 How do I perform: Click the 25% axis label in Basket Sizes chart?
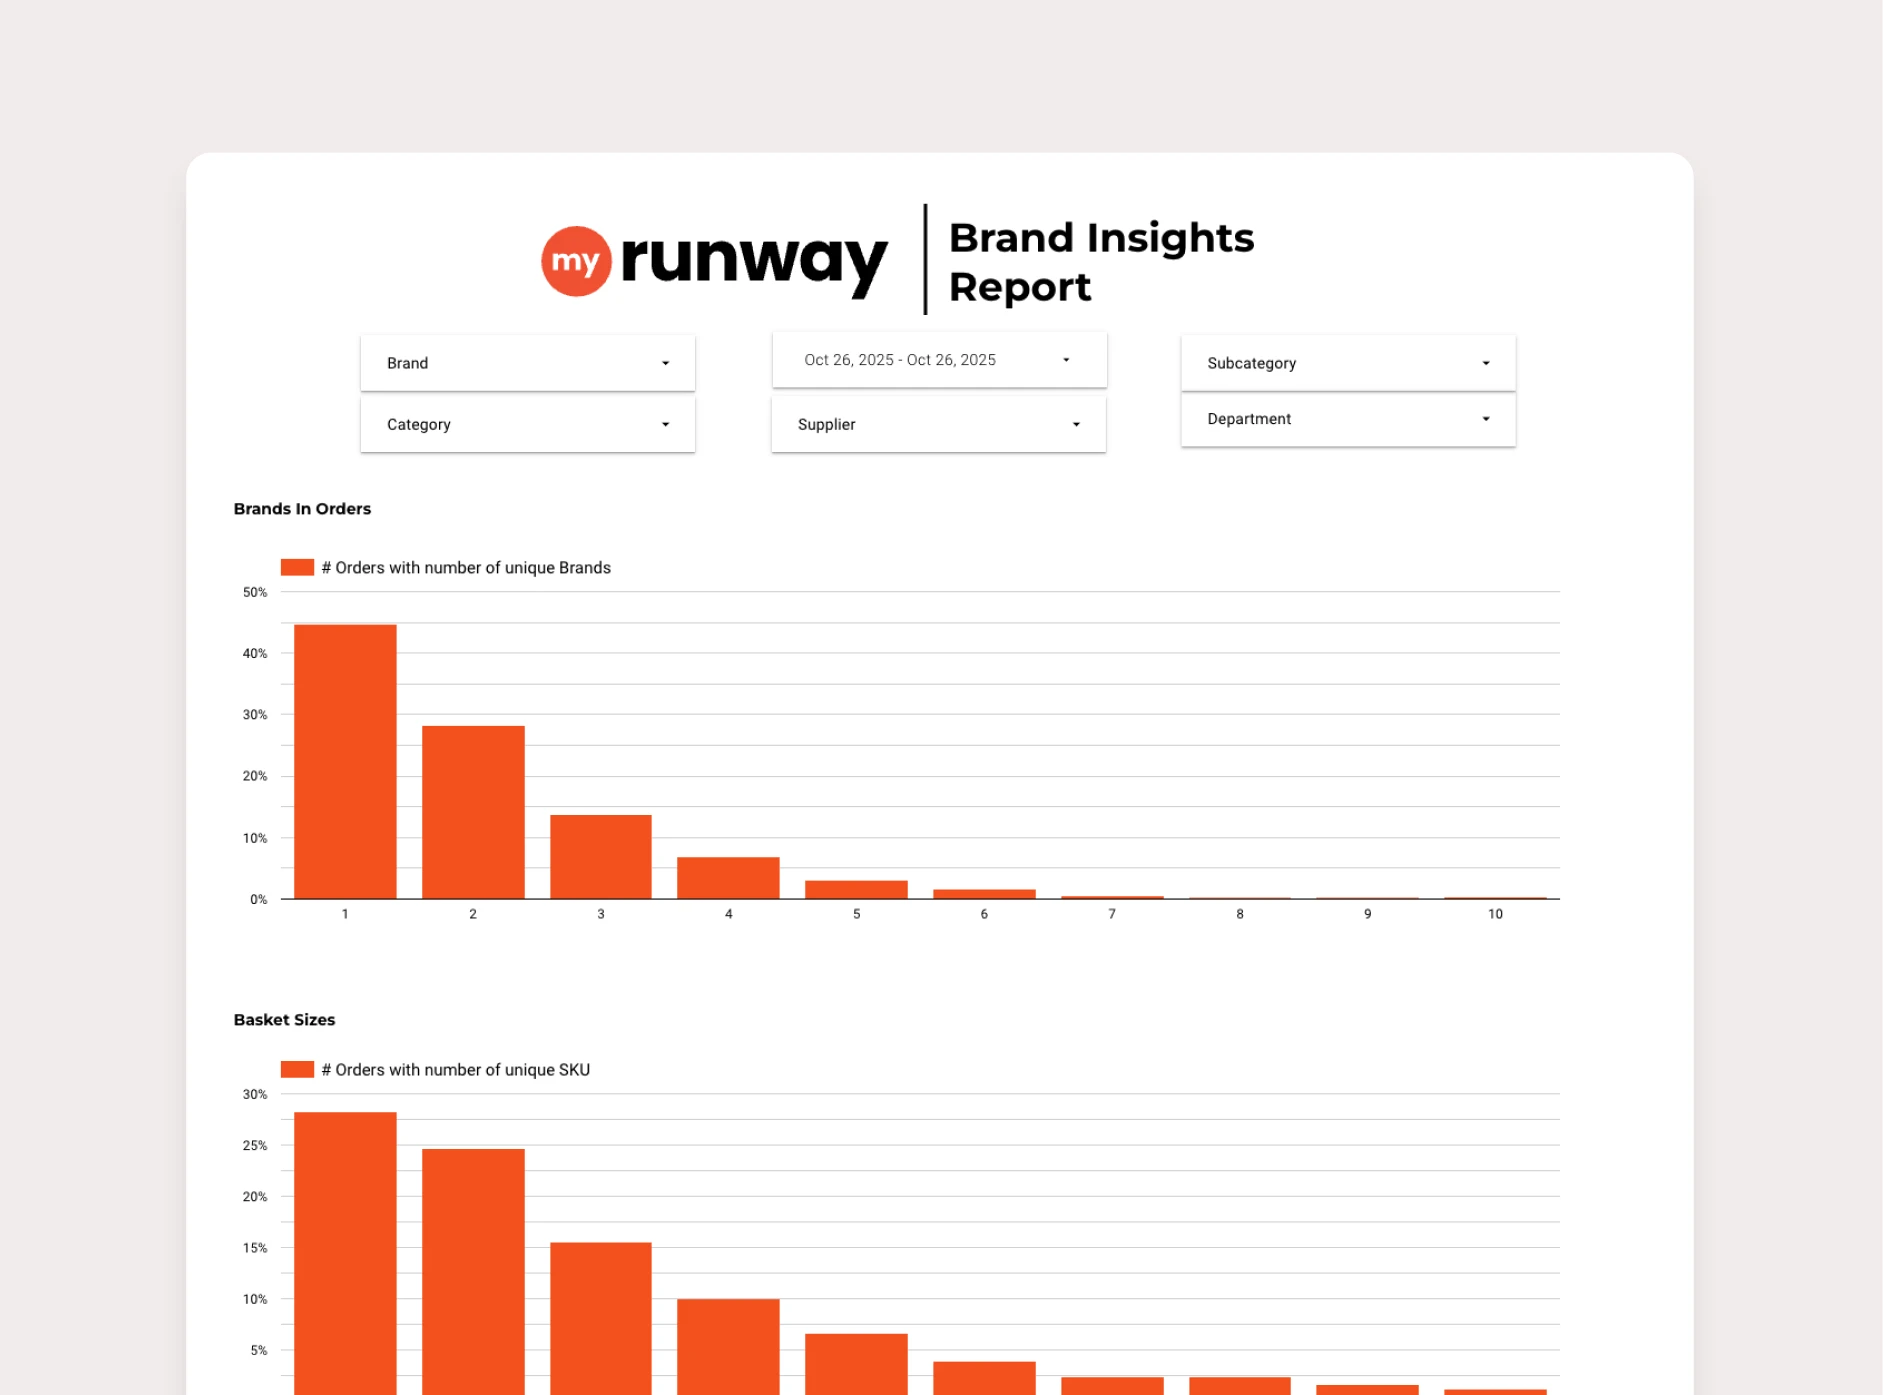255,1145
